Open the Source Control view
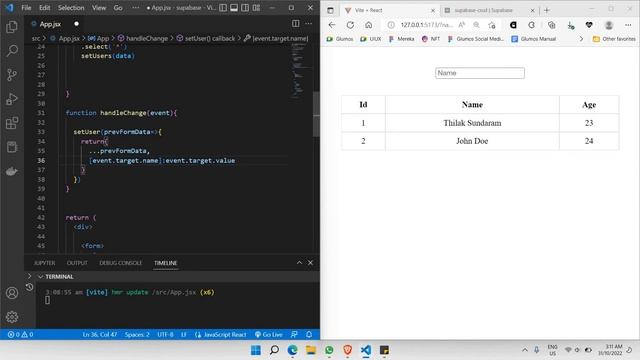 click(x=12, y=75)
